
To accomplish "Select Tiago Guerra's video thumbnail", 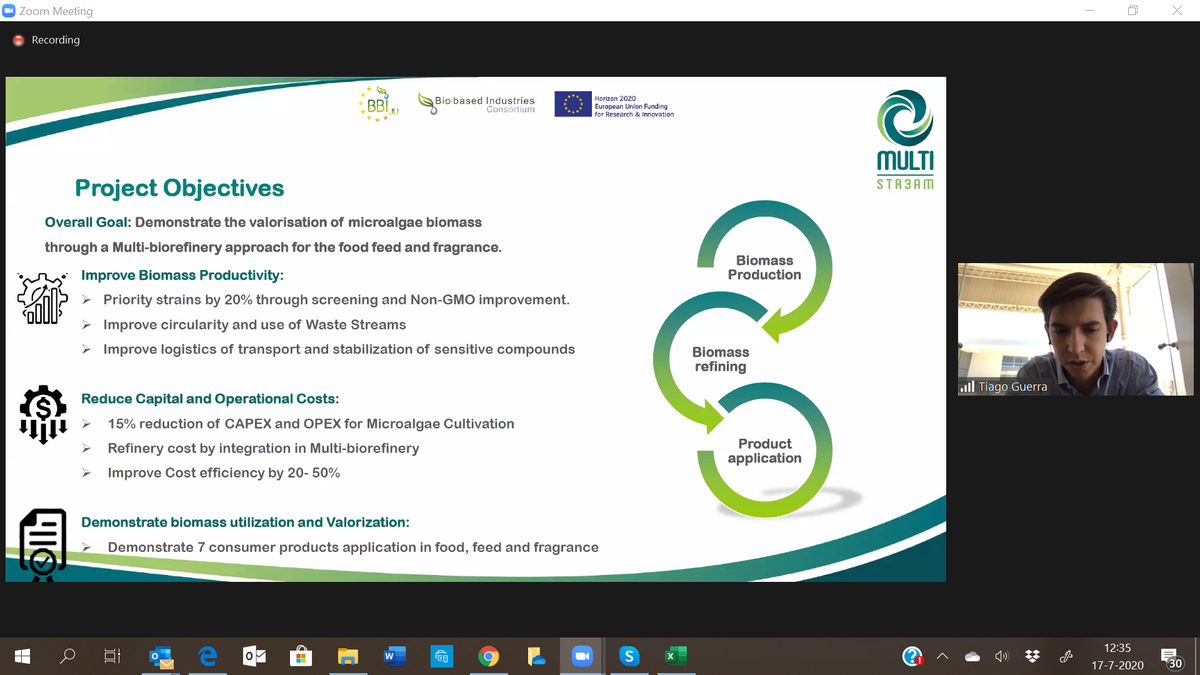I will click(x=1075, y=329).
